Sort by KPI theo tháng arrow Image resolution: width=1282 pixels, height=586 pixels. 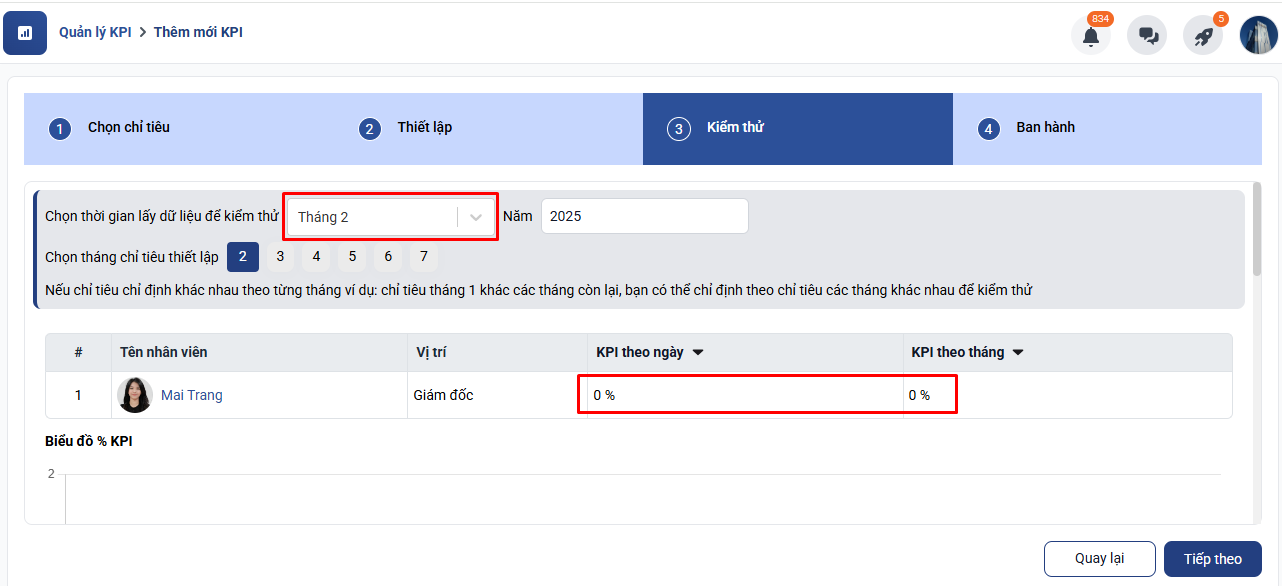(x=1018, y=352)
